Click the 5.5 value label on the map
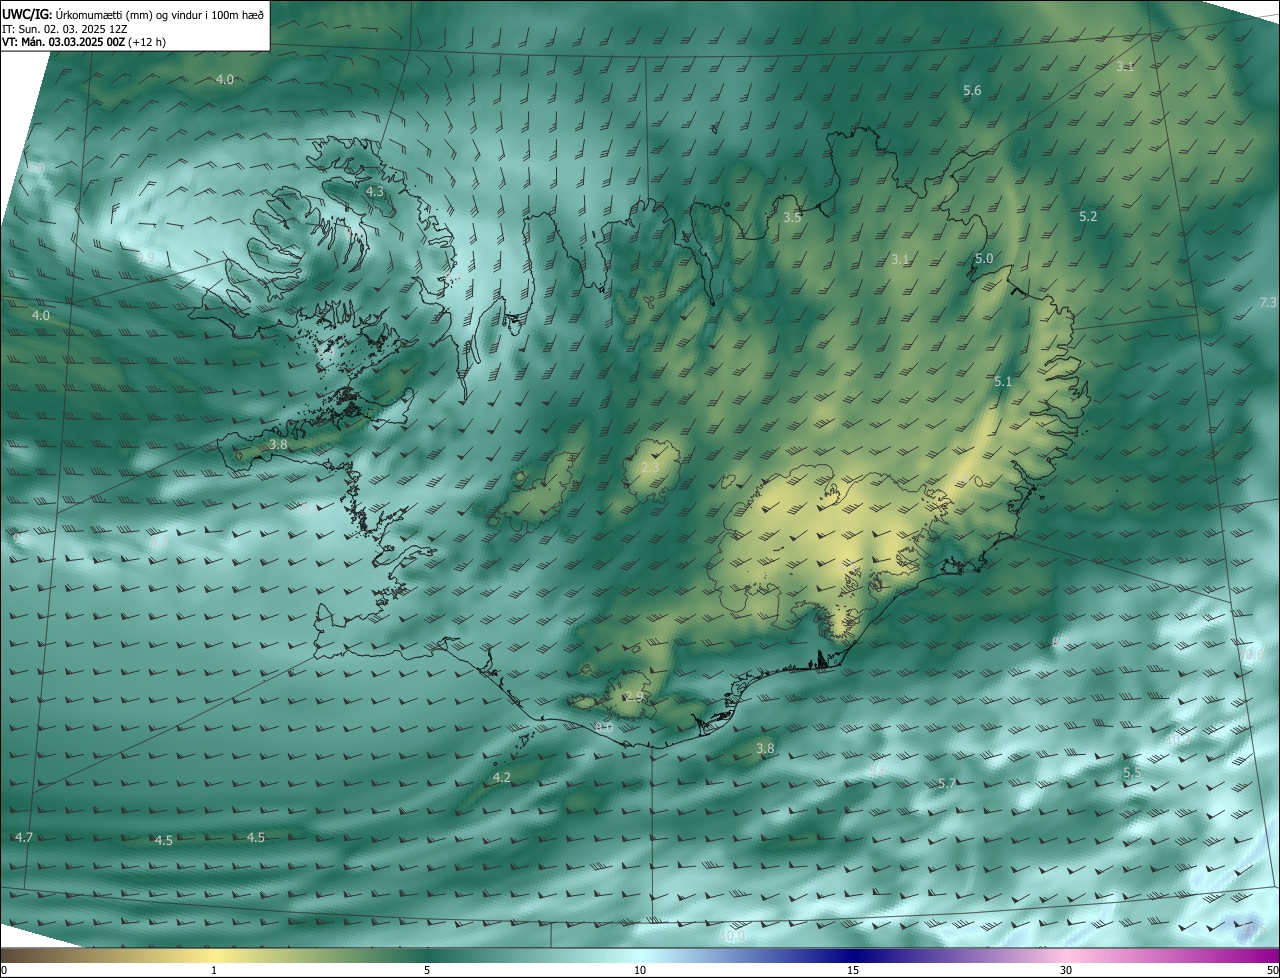This screenshot has width=1280, height=978. coord(1132,774)
